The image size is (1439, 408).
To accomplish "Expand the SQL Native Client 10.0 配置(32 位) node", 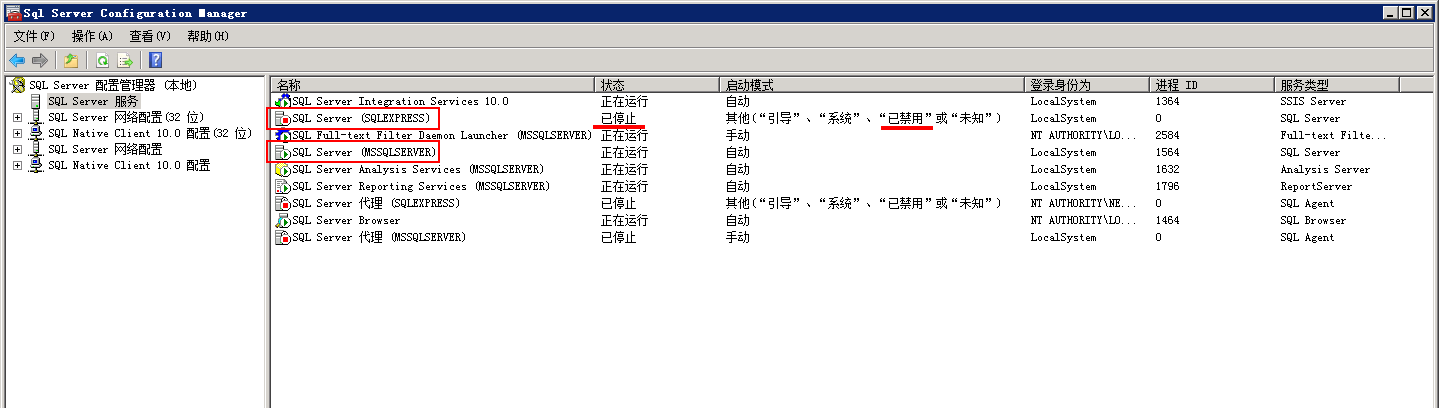I will [x=17, y=133].
